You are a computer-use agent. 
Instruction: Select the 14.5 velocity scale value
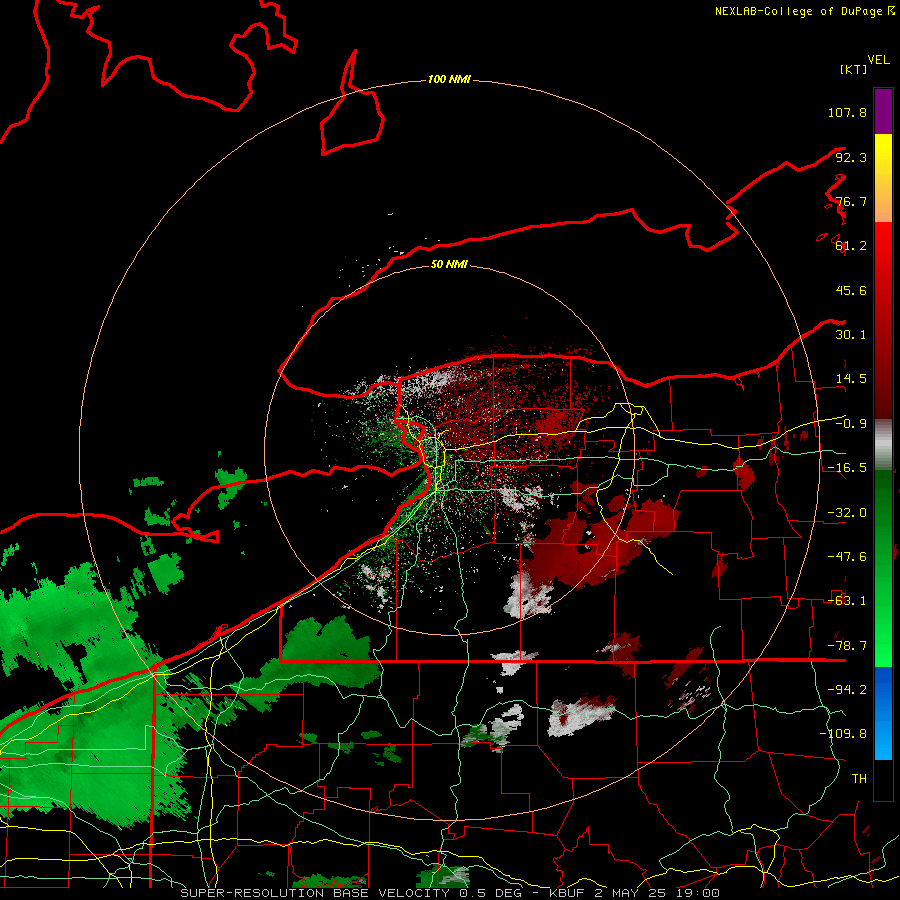(x=851, y=379)
